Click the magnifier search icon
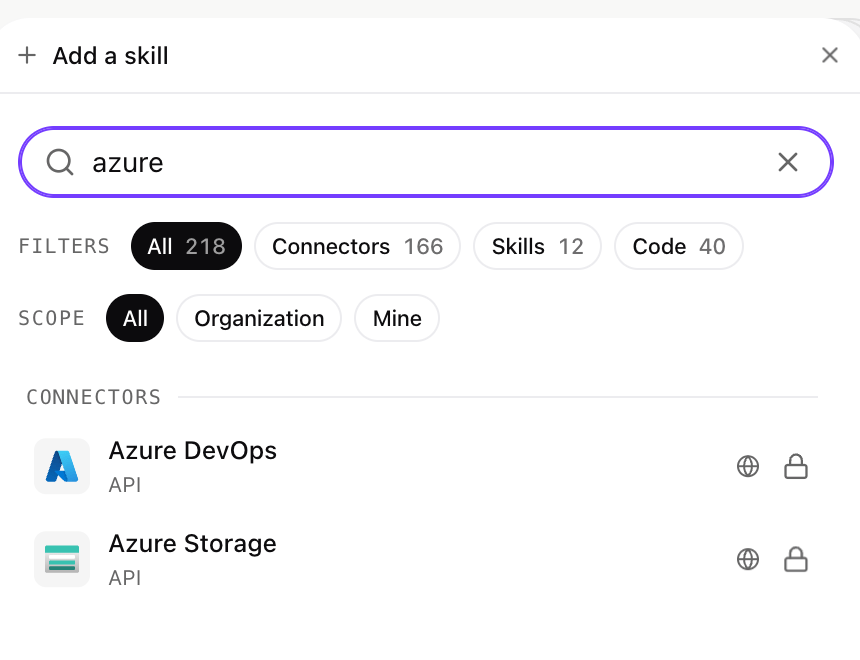860x660 pixels. pyautogui.click(x=60, y=162)
